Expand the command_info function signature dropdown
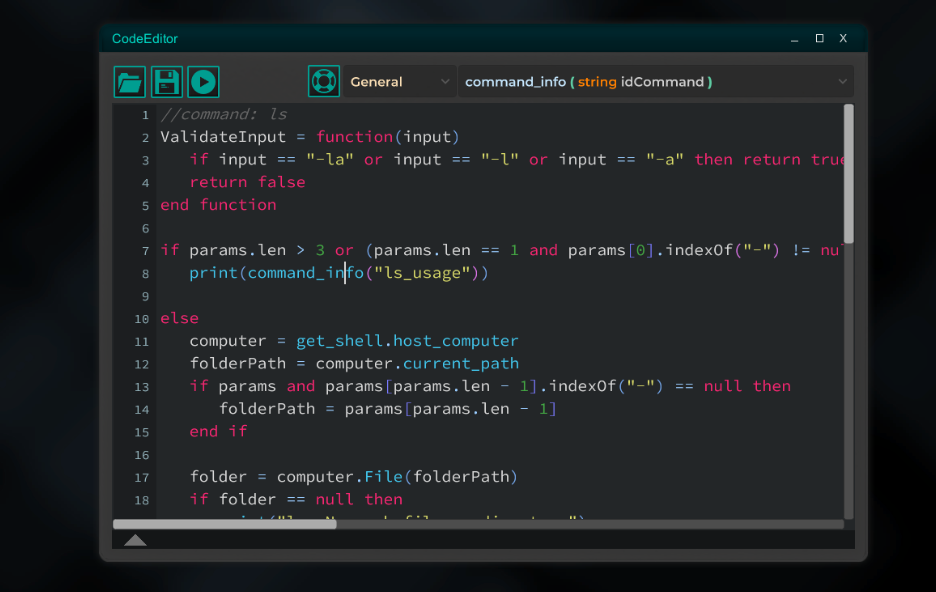This screenshot has height=592, width=936. (x=843, y=81)
